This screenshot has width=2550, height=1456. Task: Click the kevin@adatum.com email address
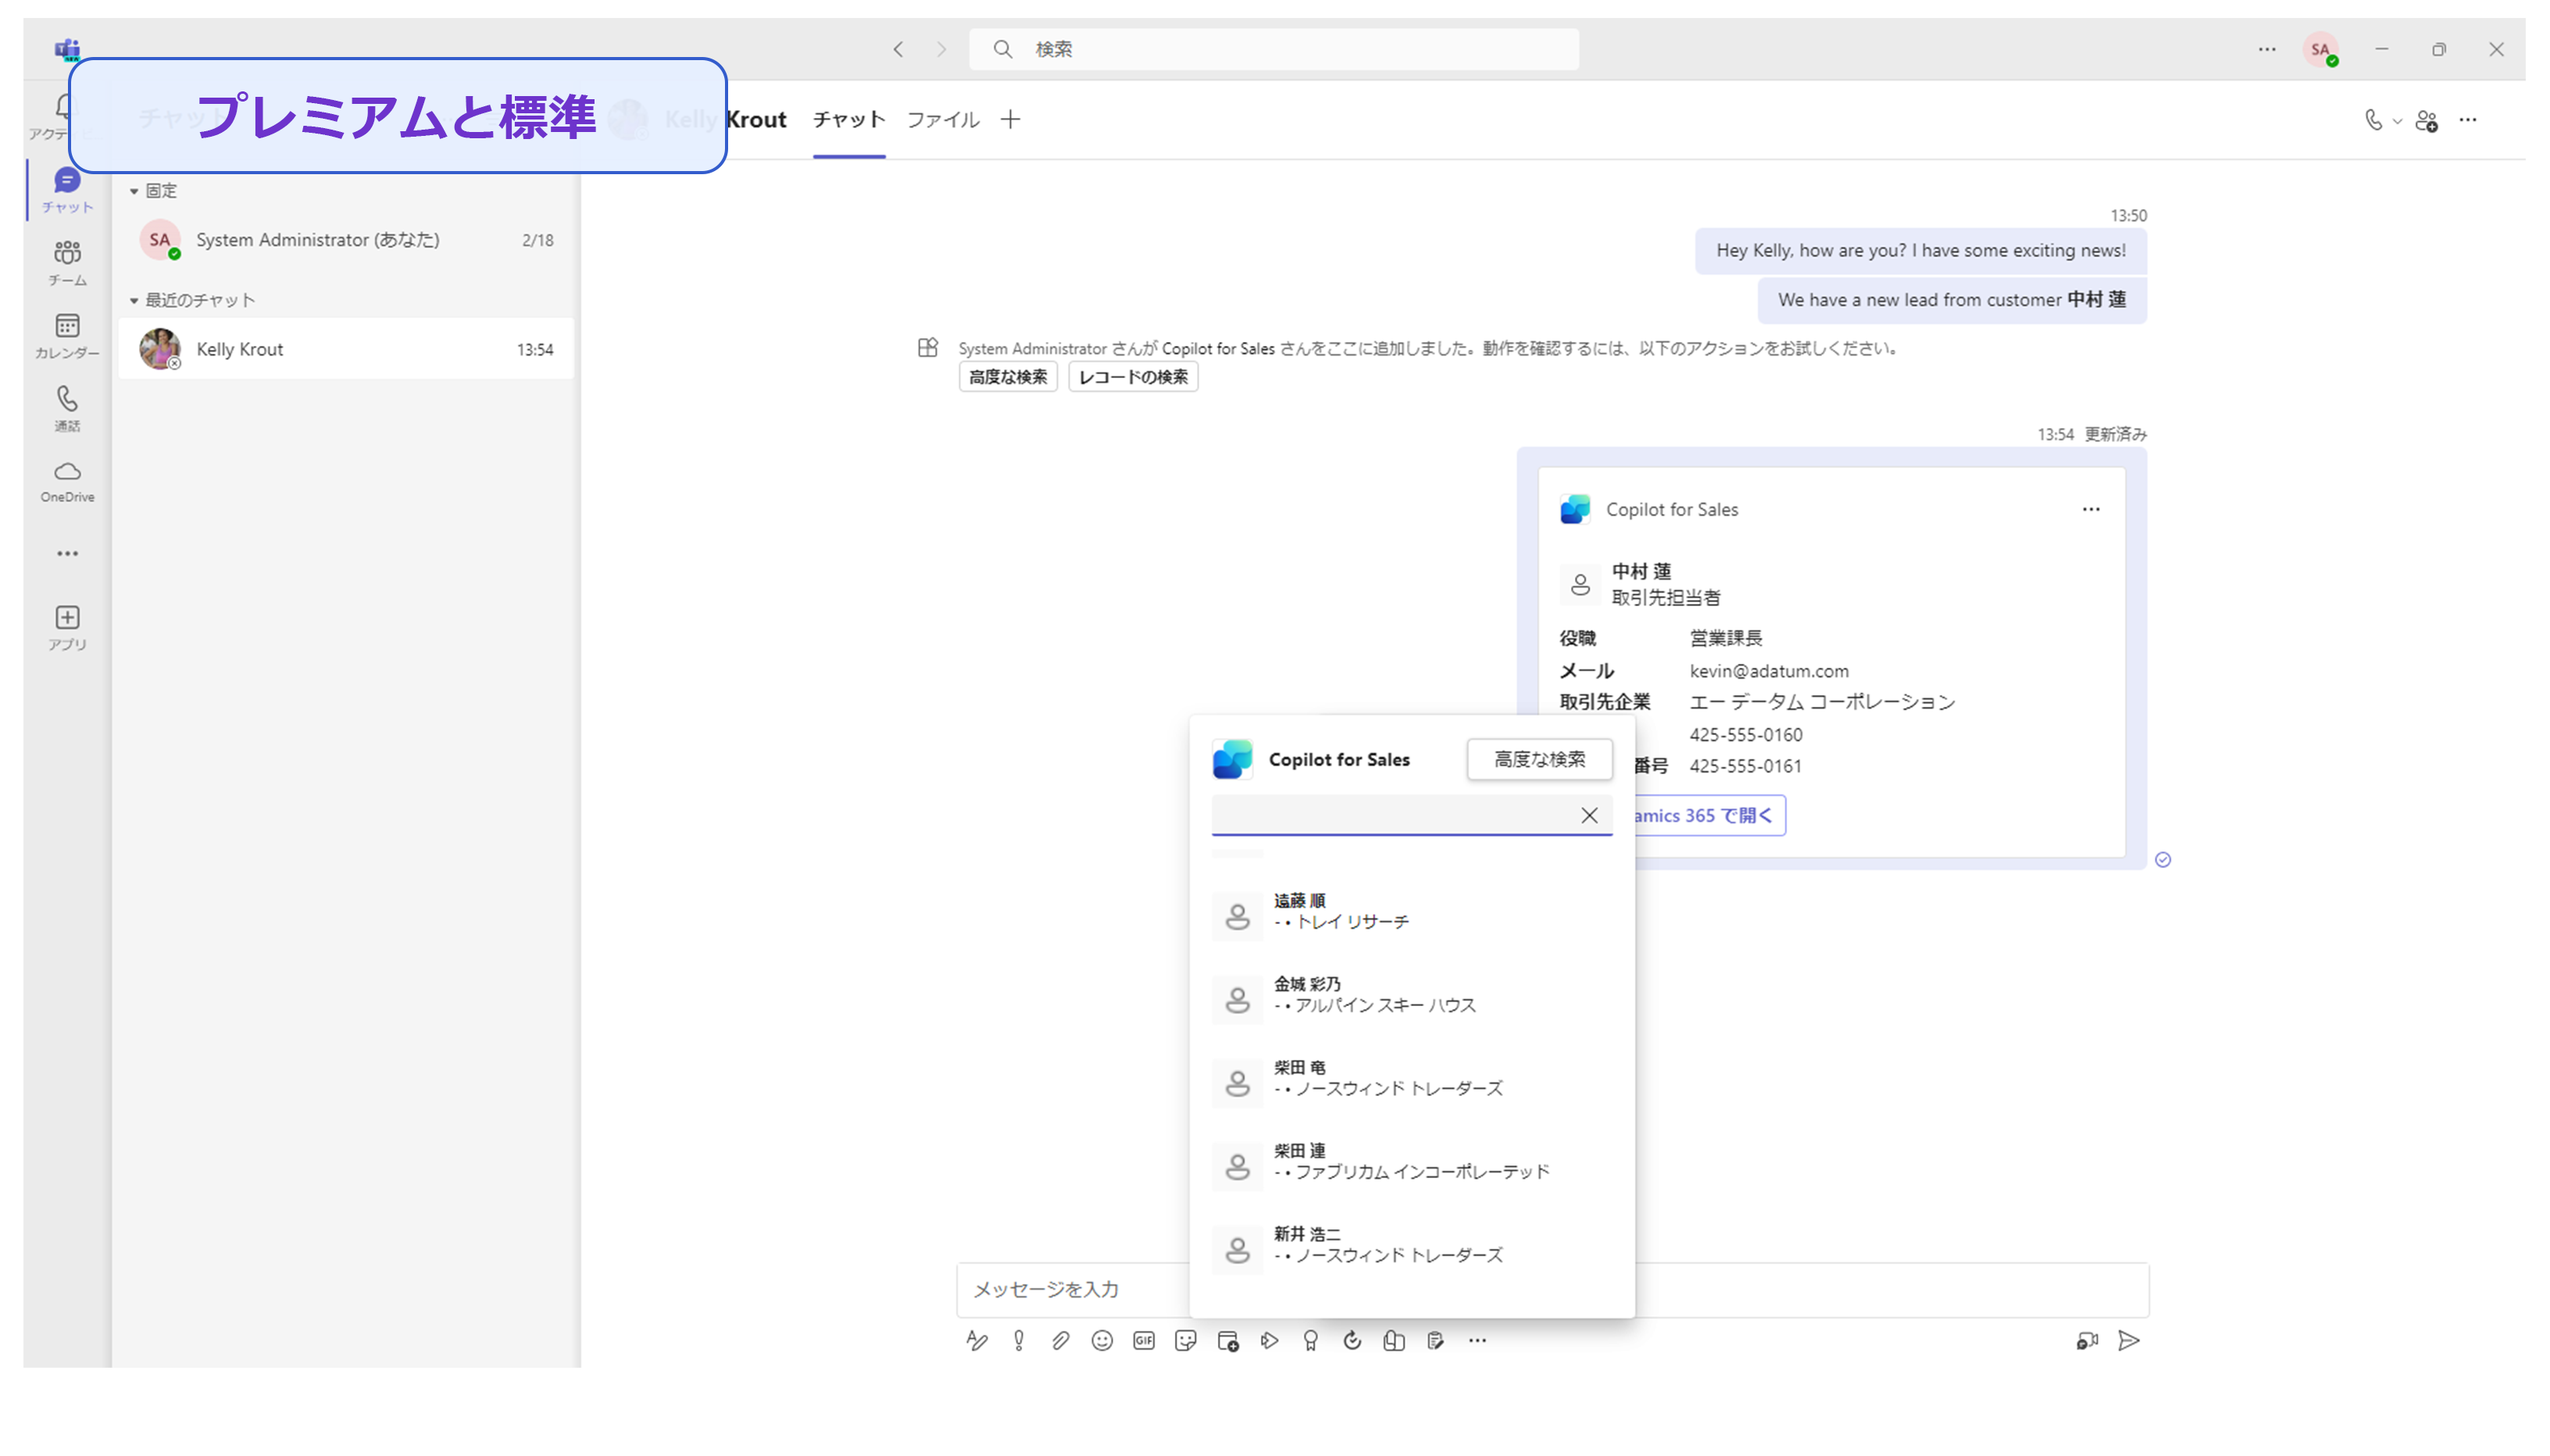1768,671
